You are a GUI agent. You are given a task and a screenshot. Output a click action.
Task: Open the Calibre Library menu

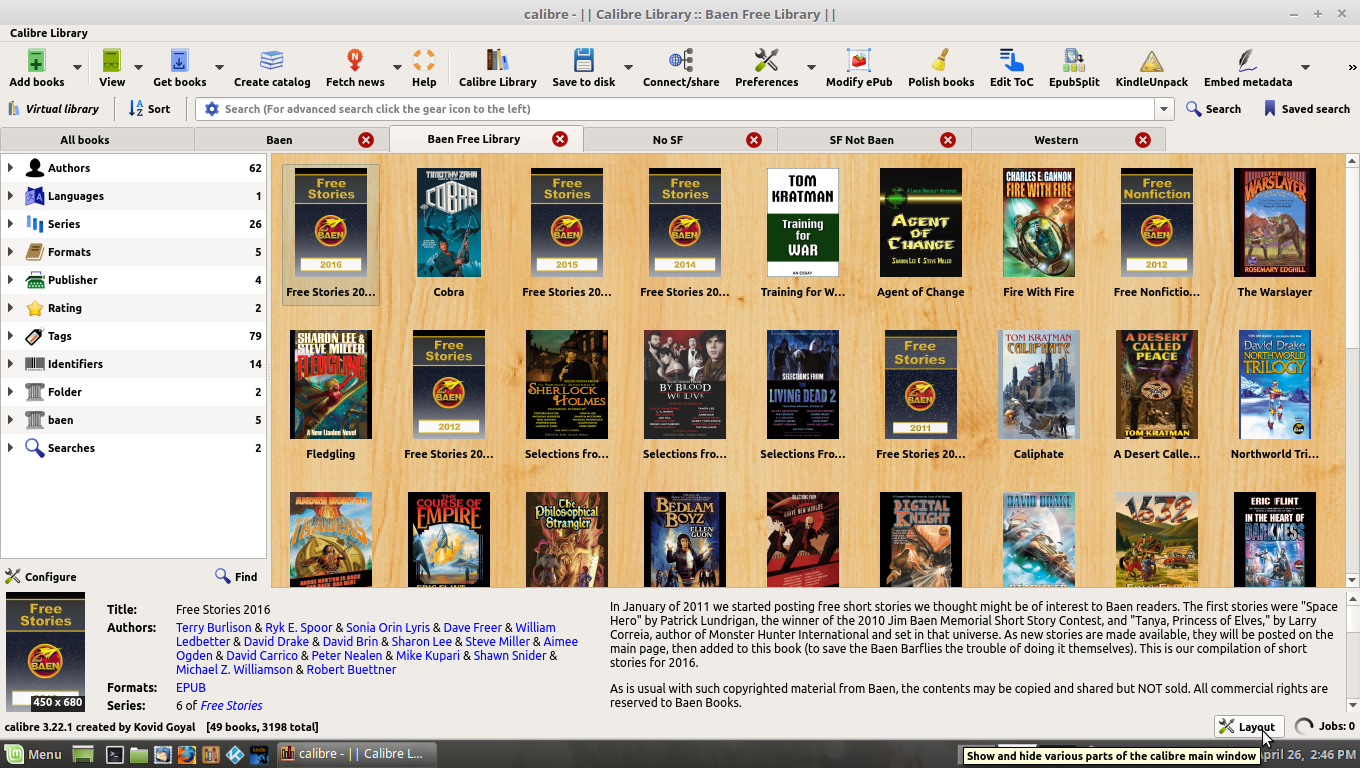pos(48,33)
